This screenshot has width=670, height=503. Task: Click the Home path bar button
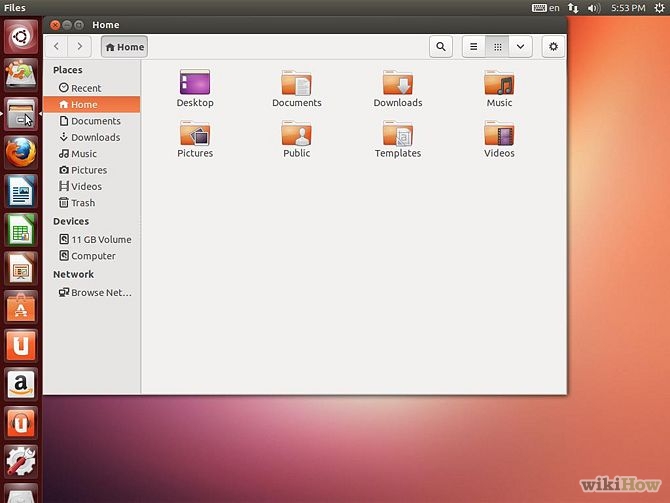(x=124, y=47)
